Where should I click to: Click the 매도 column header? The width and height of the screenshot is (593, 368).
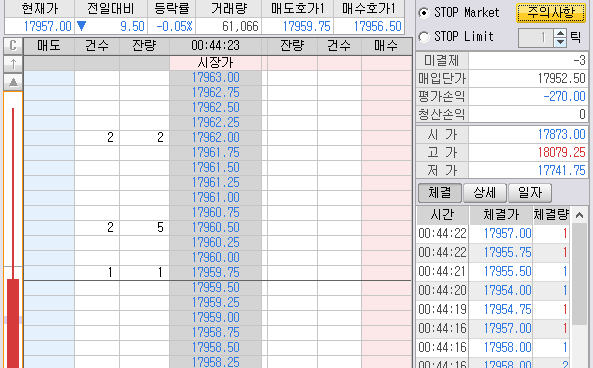click(49, 46)
